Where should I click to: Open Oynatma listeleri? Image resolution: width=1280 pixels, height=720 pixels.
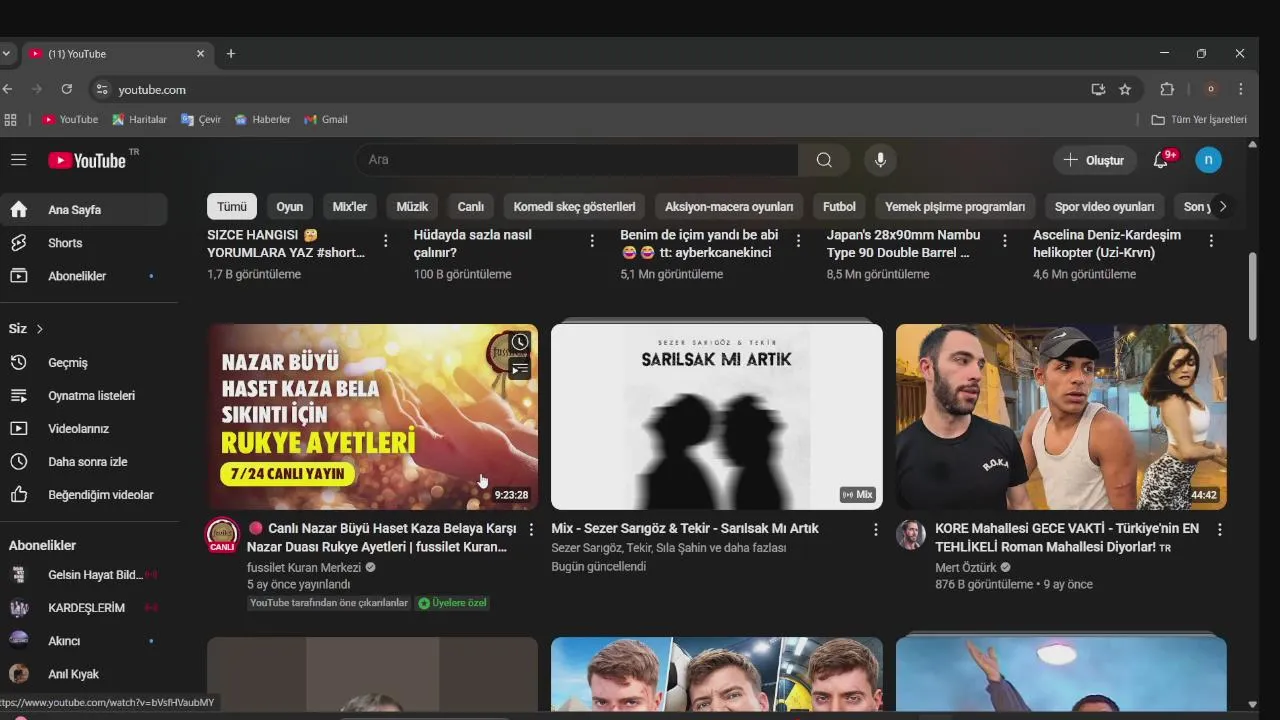tap(84, 396)
